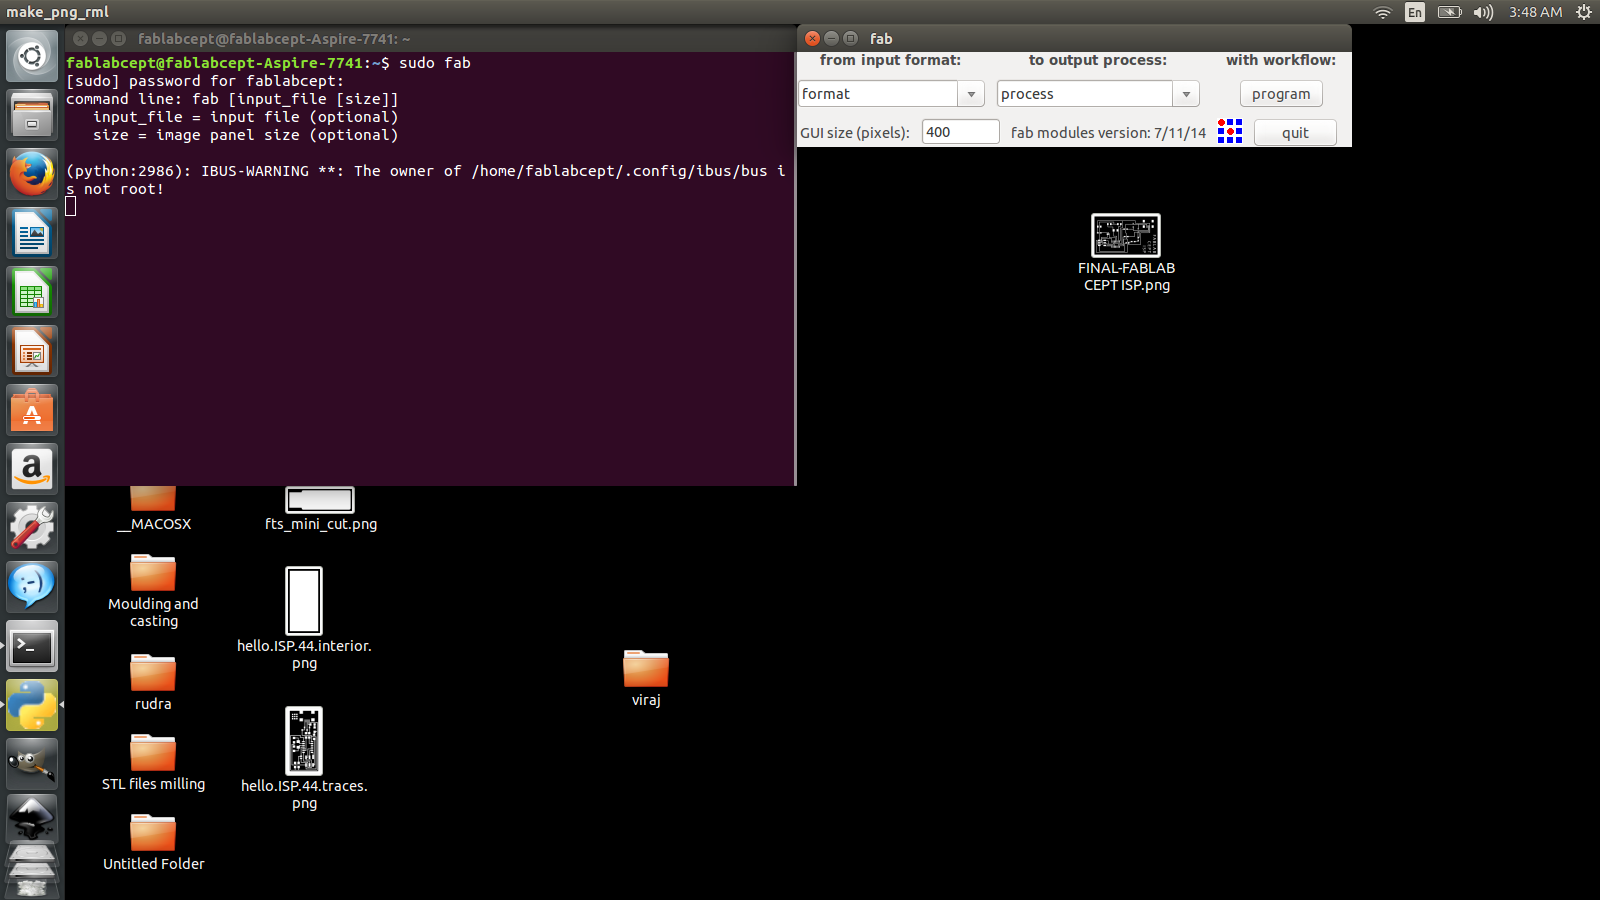
Task: Open LibreOffice Impress from the dock
Action: click(32, 351)
